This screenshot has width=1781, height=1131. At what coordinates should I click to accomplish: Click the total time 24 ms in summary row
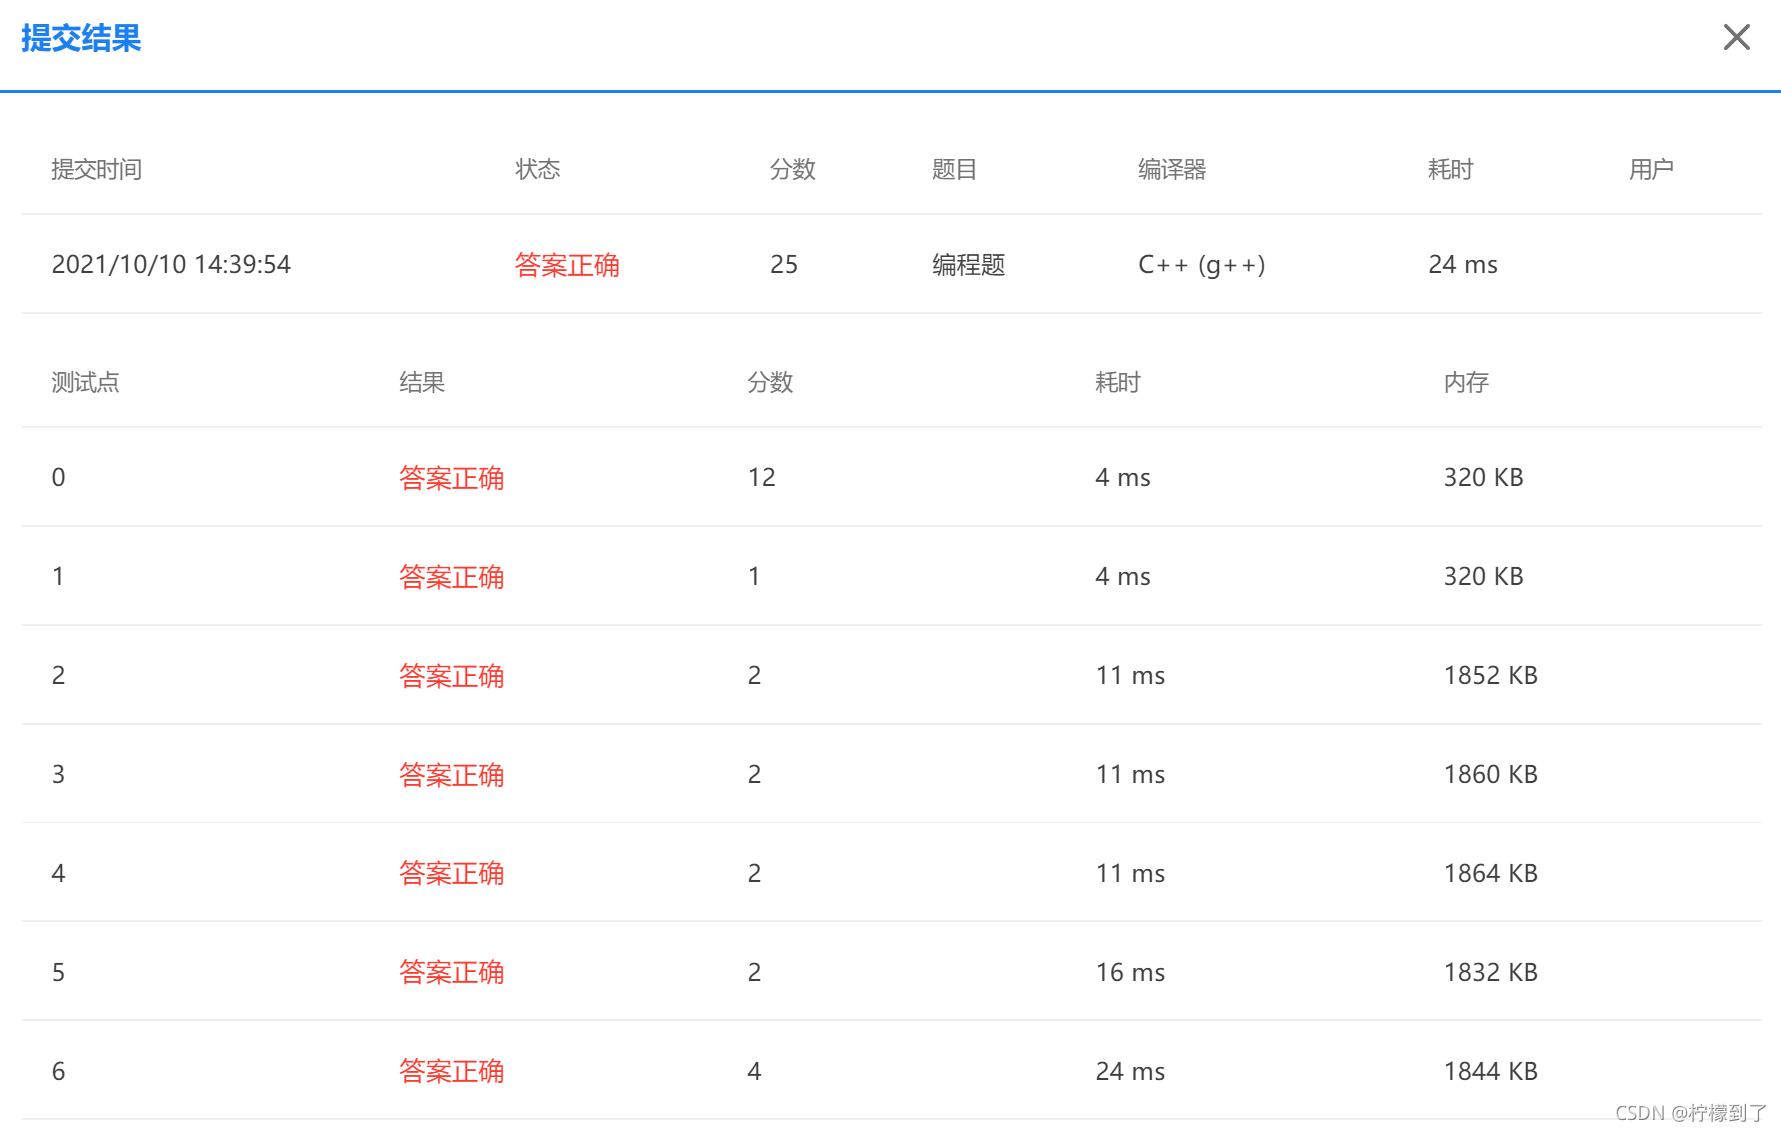[1463, 265]
